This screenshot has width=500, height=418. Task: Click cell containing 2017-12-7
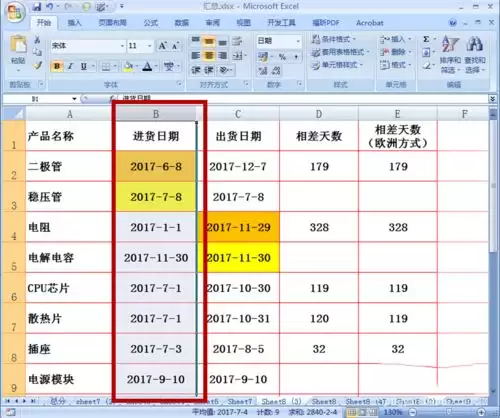coord(238,166)
